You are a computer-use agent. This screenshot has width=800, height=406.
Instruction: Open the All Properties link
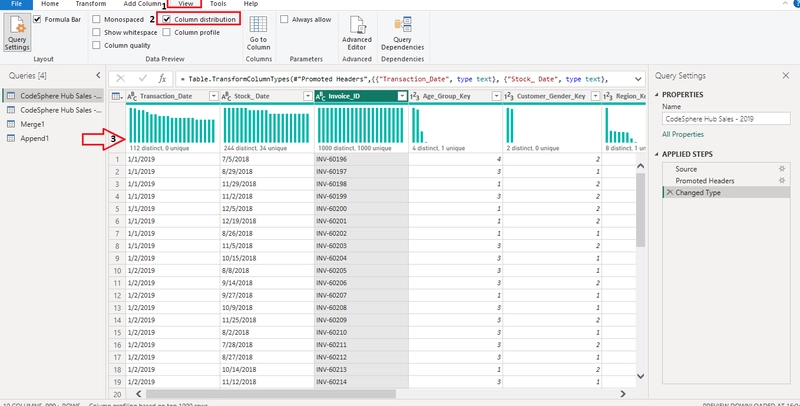pyautogui.click(x=683, y=135)
